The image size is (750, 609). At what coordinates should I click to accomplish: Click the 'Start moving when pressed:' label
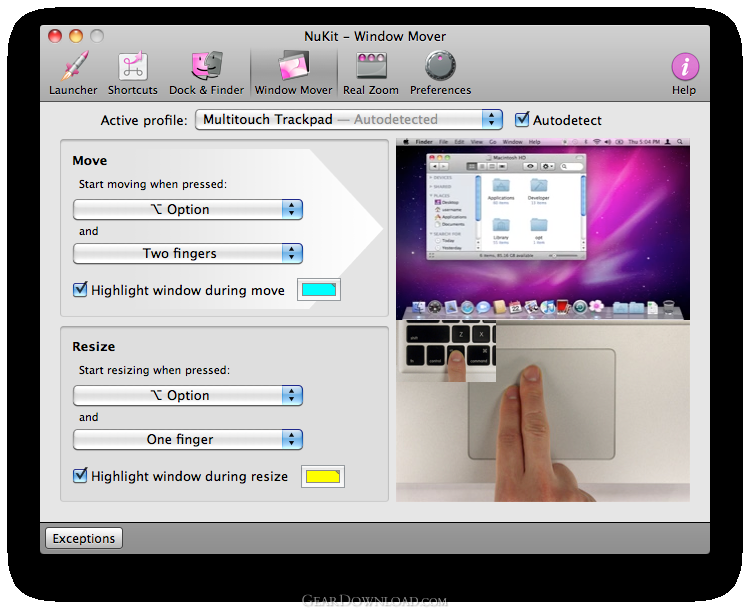153,184
